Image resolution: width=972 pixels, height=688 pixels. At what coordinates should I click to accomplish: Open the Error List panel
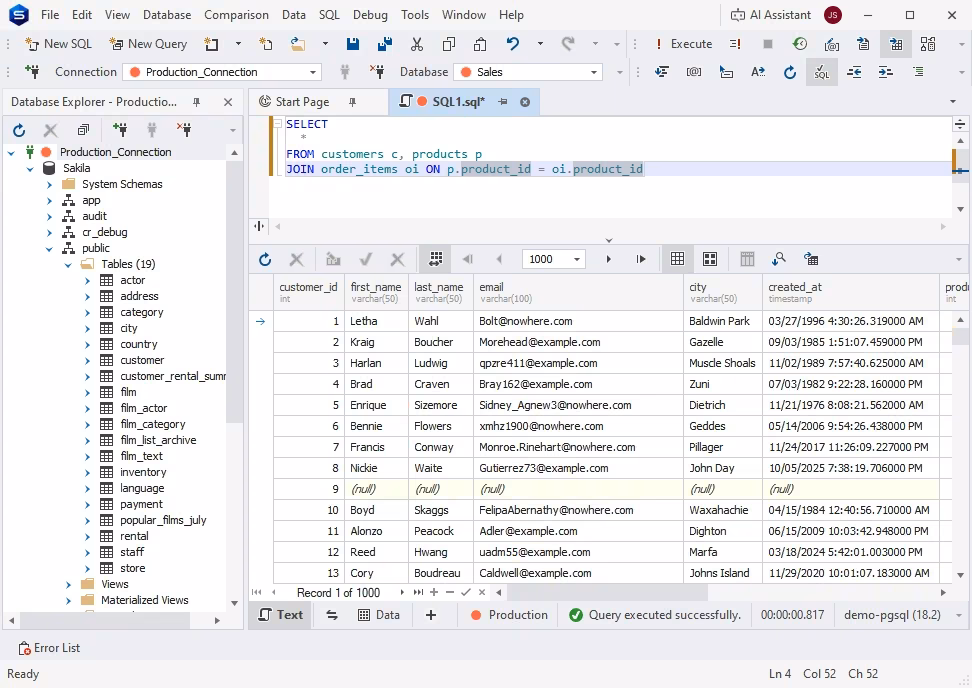click(50, 648)
